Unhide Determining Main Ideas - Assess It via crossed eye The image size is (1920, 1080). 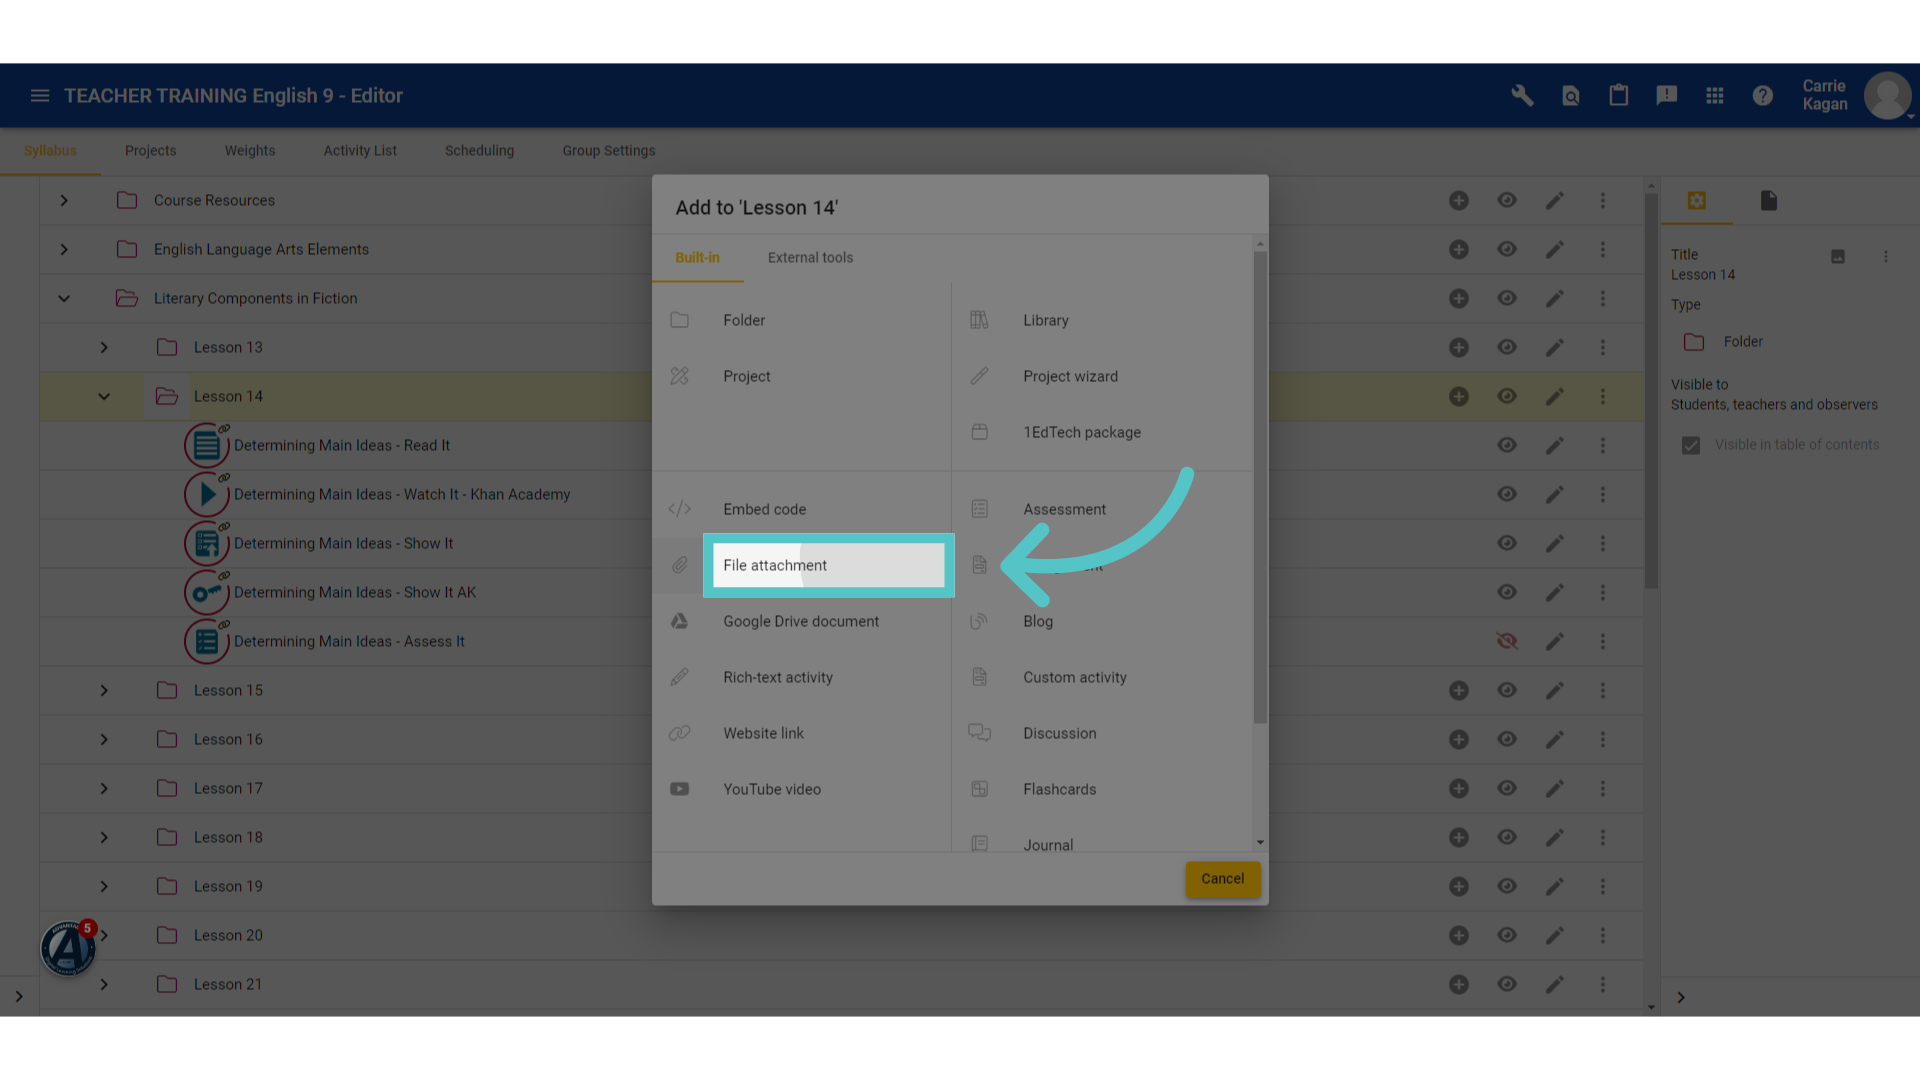pyautogui.click(x=1507, y=642)
